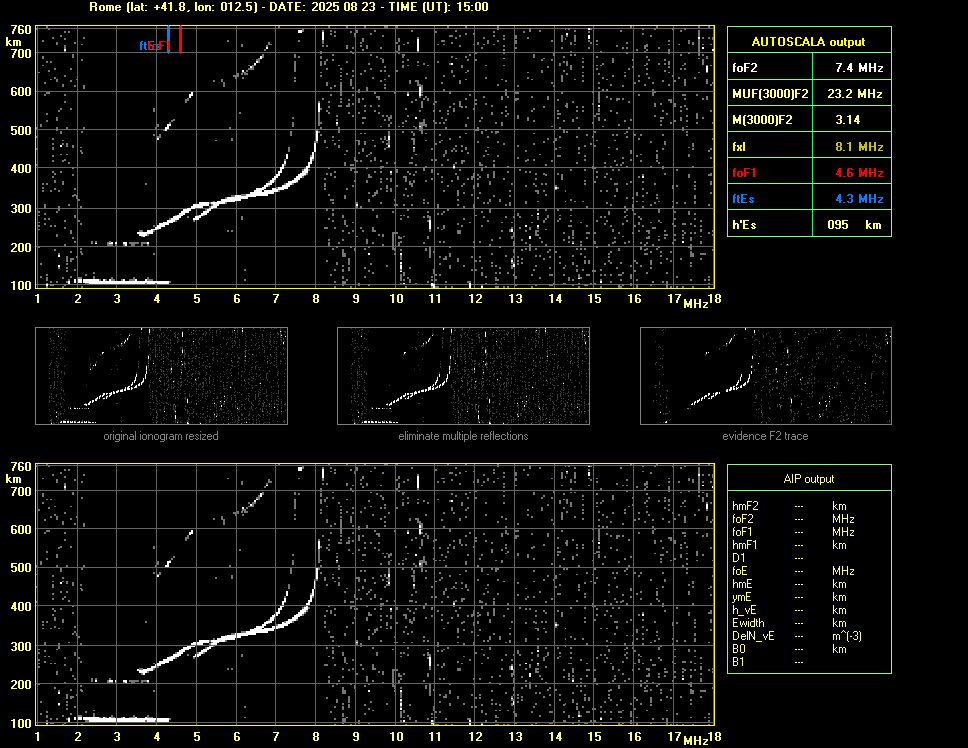Click the 10 MHz axis label on top ionogram

(x=396, y=299)
